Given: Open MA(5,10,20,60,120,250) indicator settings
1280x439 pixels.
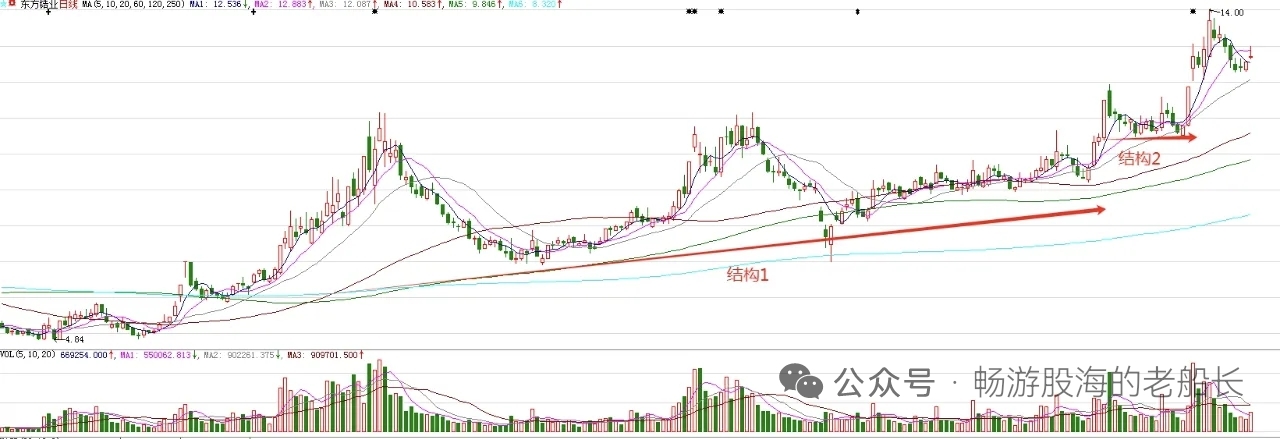Looking at the screenshot, I should point(133,5).
